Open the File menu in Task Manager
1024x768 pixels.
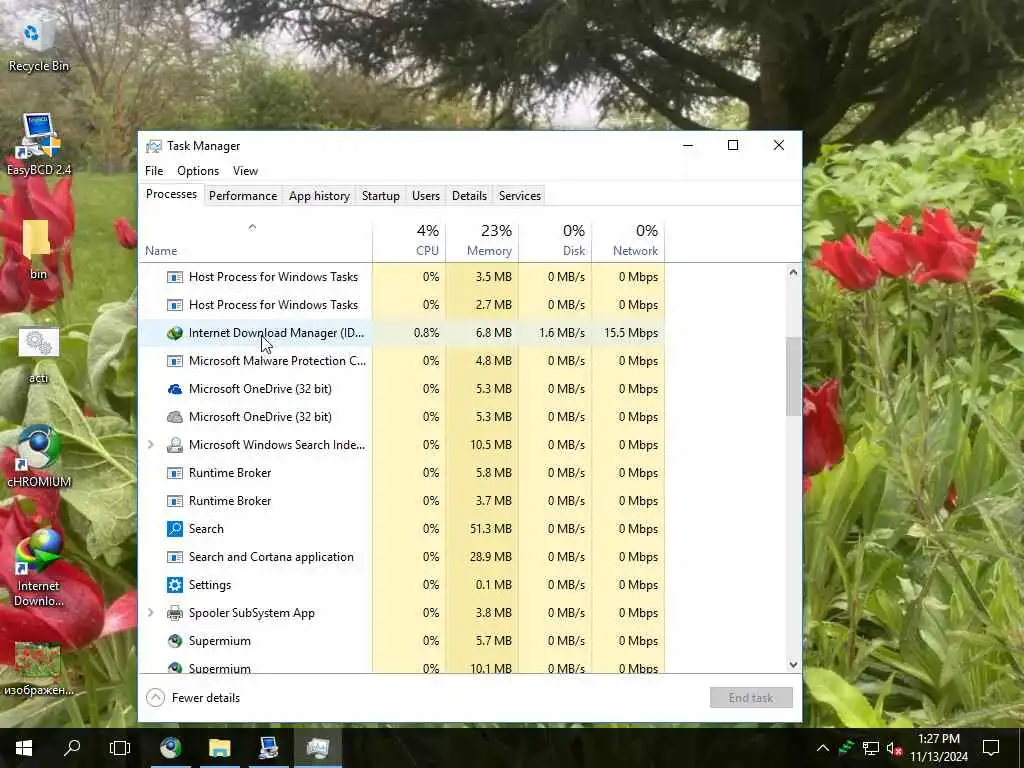point(154,171)
